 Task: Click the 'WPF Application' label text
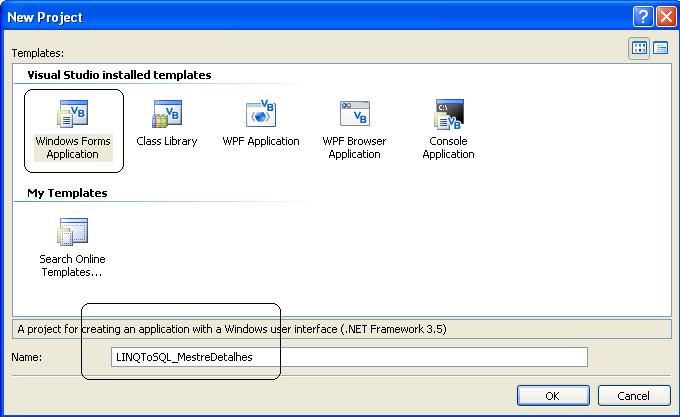261,141
